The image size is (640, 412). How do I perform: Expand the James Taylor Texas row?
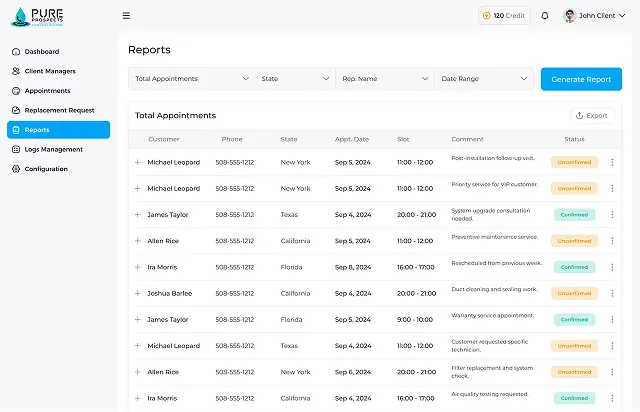click(x=138, y=214)
